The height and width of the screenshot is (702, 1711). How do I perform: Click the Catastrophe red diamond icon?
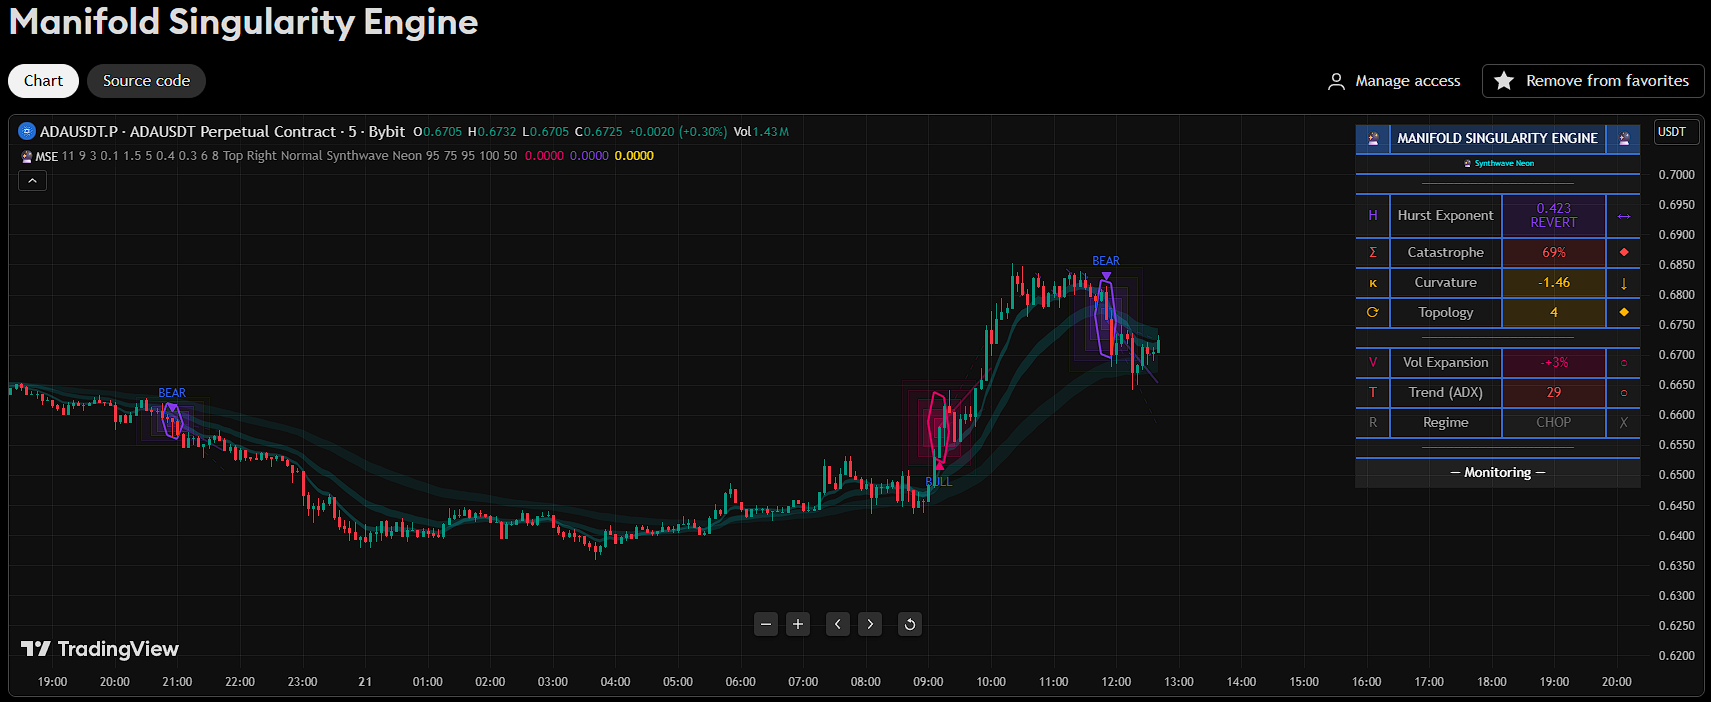(1623, 252)
